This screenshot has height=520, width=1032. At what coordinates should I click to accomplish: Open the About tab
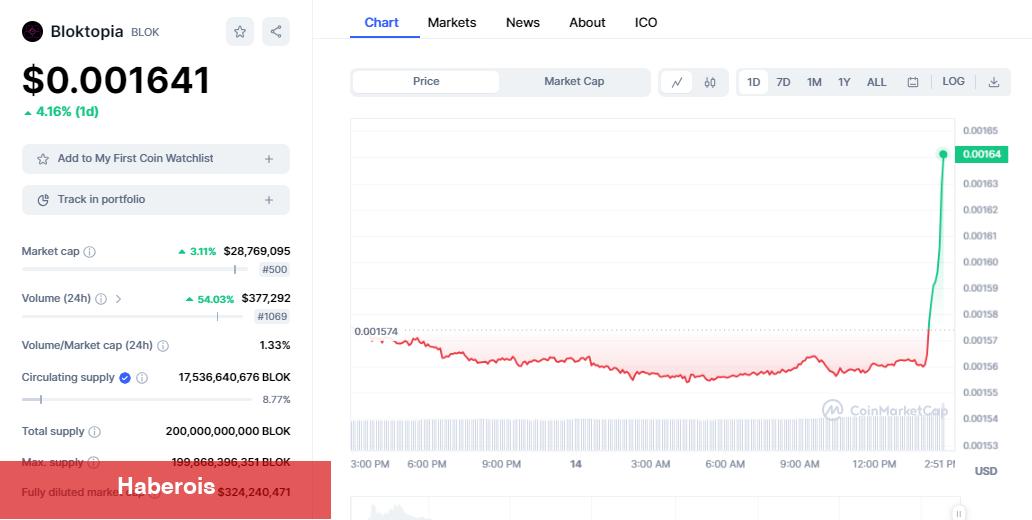coord(587,22)
